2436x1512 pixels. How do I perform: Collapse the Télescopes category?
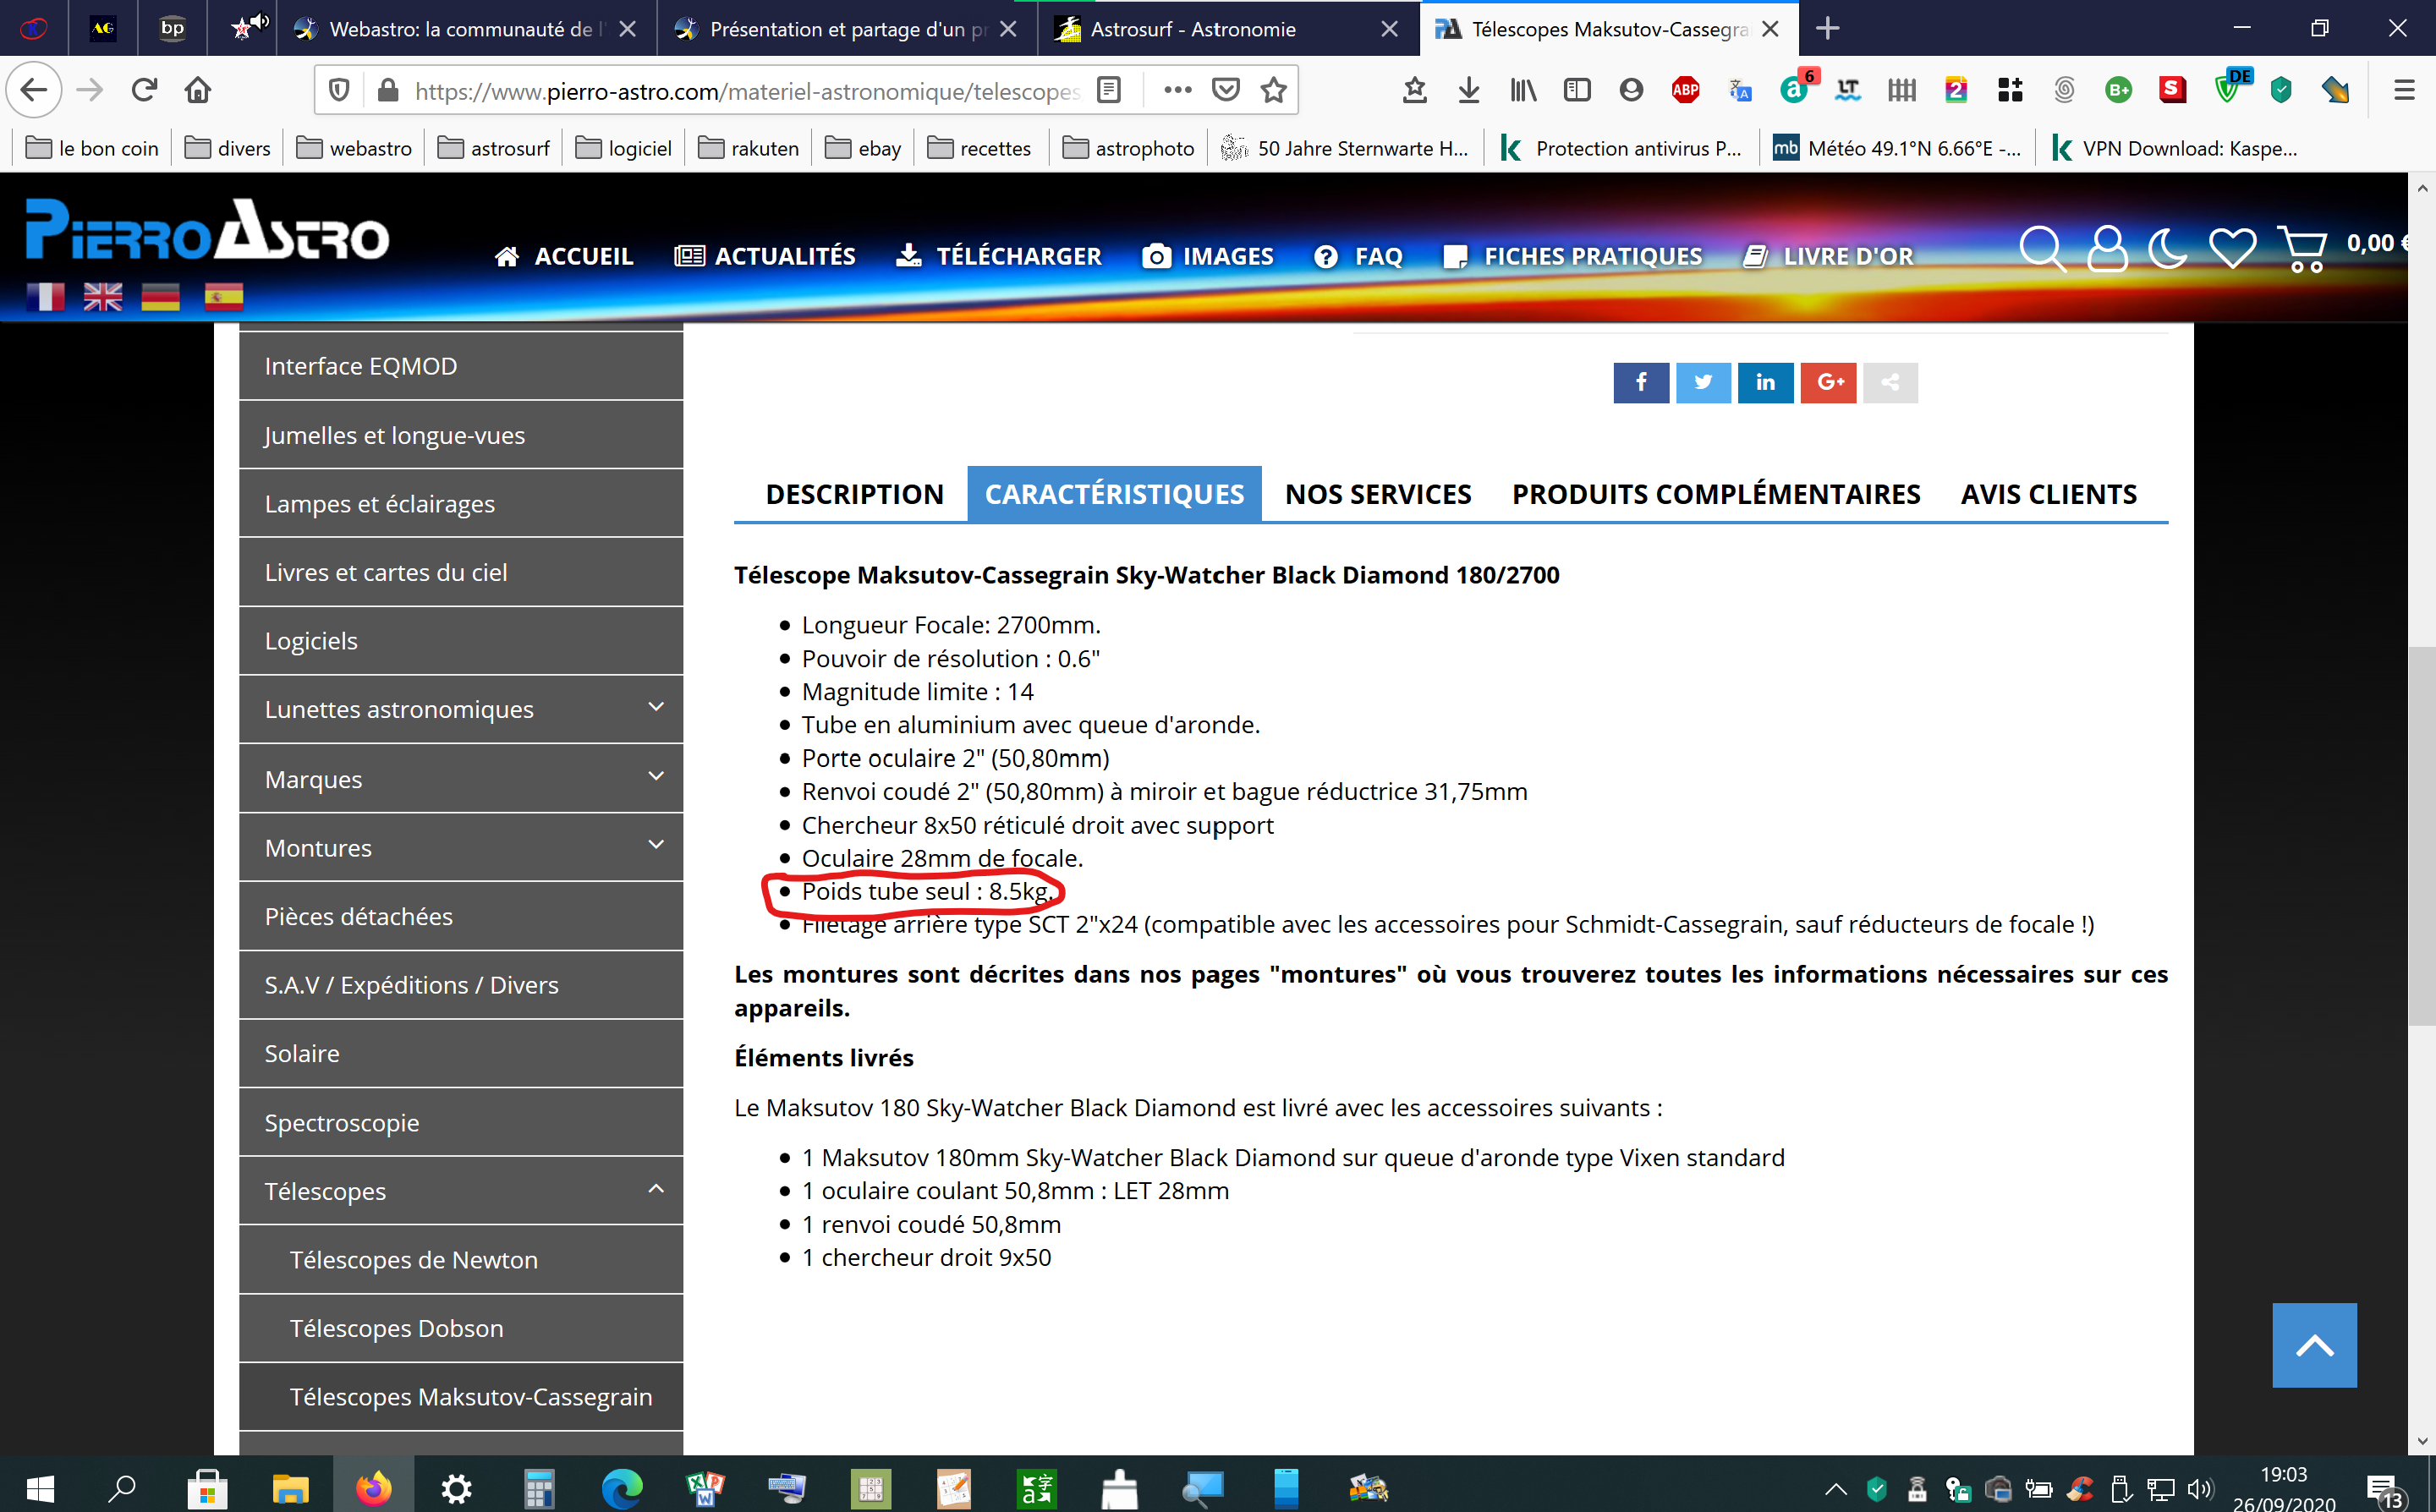656,1190
